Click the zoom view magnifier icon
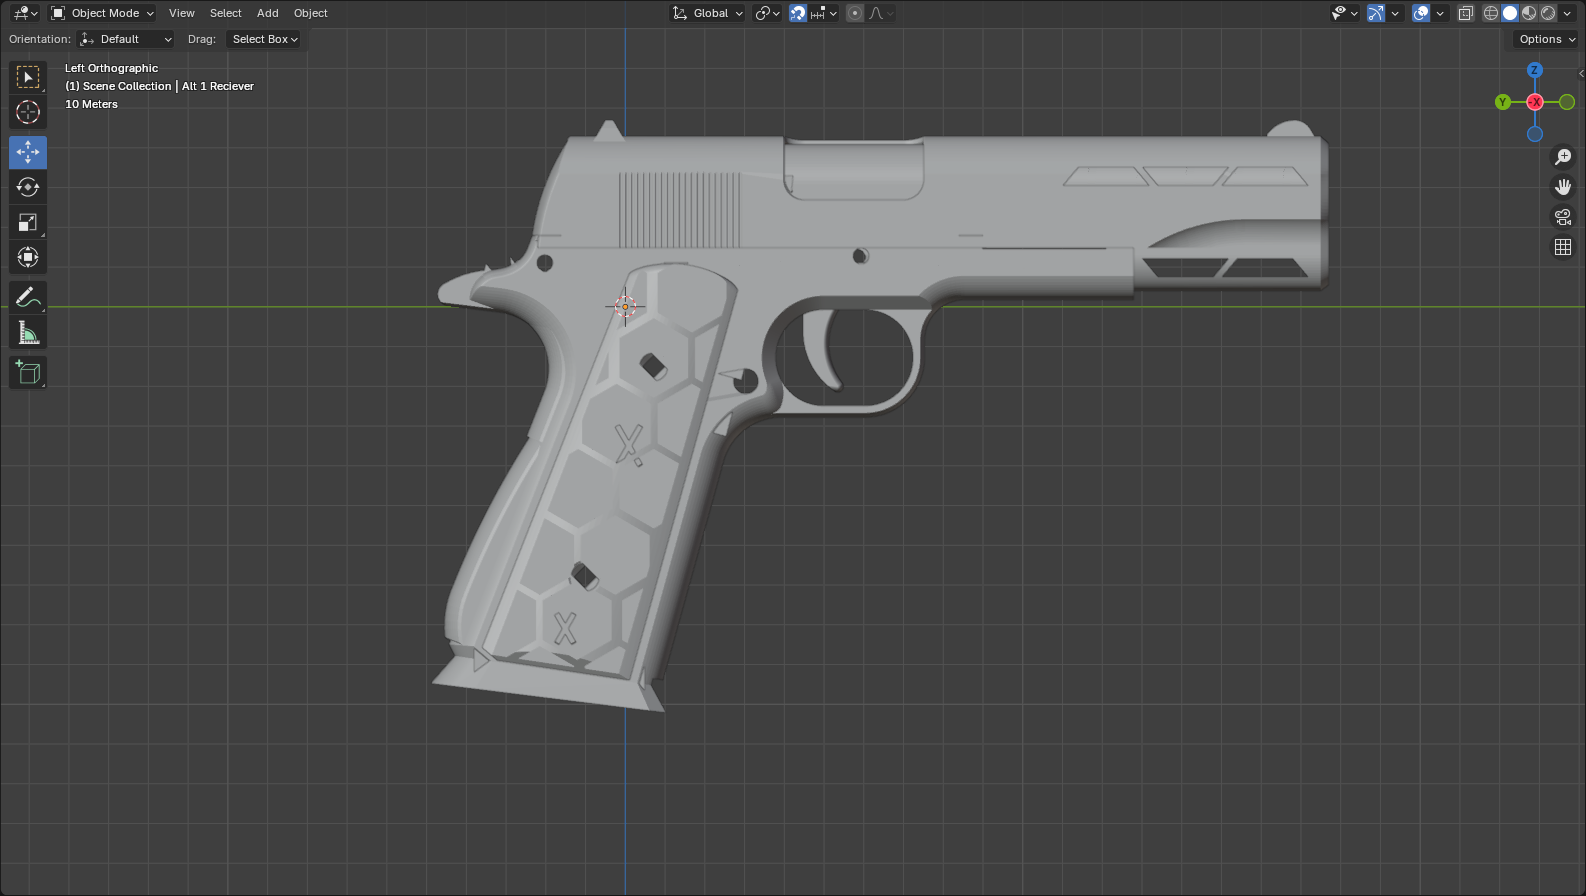 pyautogui.click(x=1563, y=157)
